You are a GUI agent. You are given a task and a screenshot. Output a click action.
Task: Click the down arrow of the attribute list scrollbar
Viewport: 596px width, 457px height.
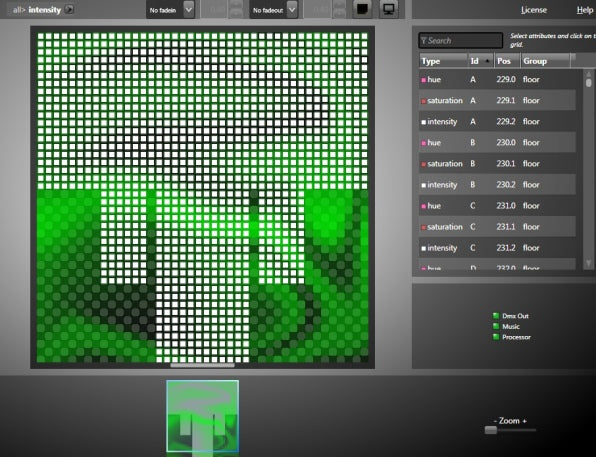[589, 263]
